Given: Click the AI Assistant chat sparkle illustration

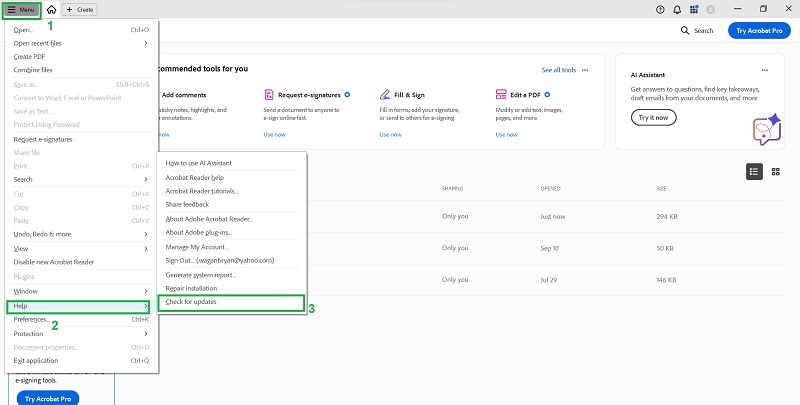Looking at the screenshot, I should click(x=767, y=130).
